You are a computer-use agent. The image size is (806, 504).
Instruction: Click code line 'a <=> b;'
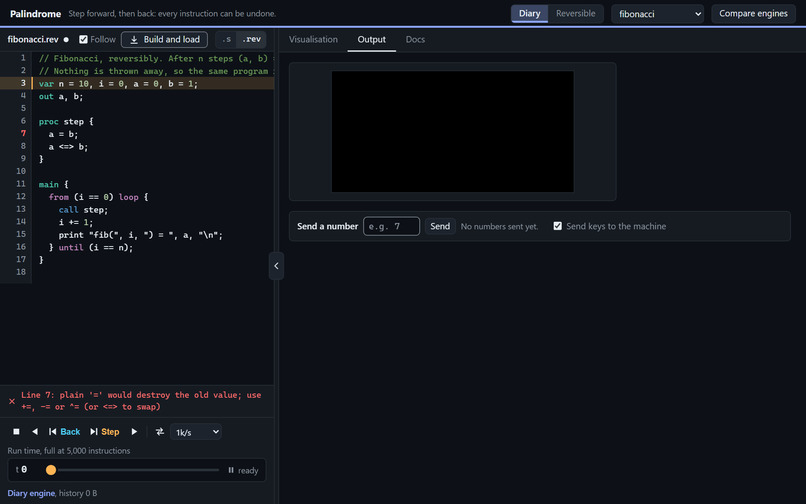tap(68, 147)
